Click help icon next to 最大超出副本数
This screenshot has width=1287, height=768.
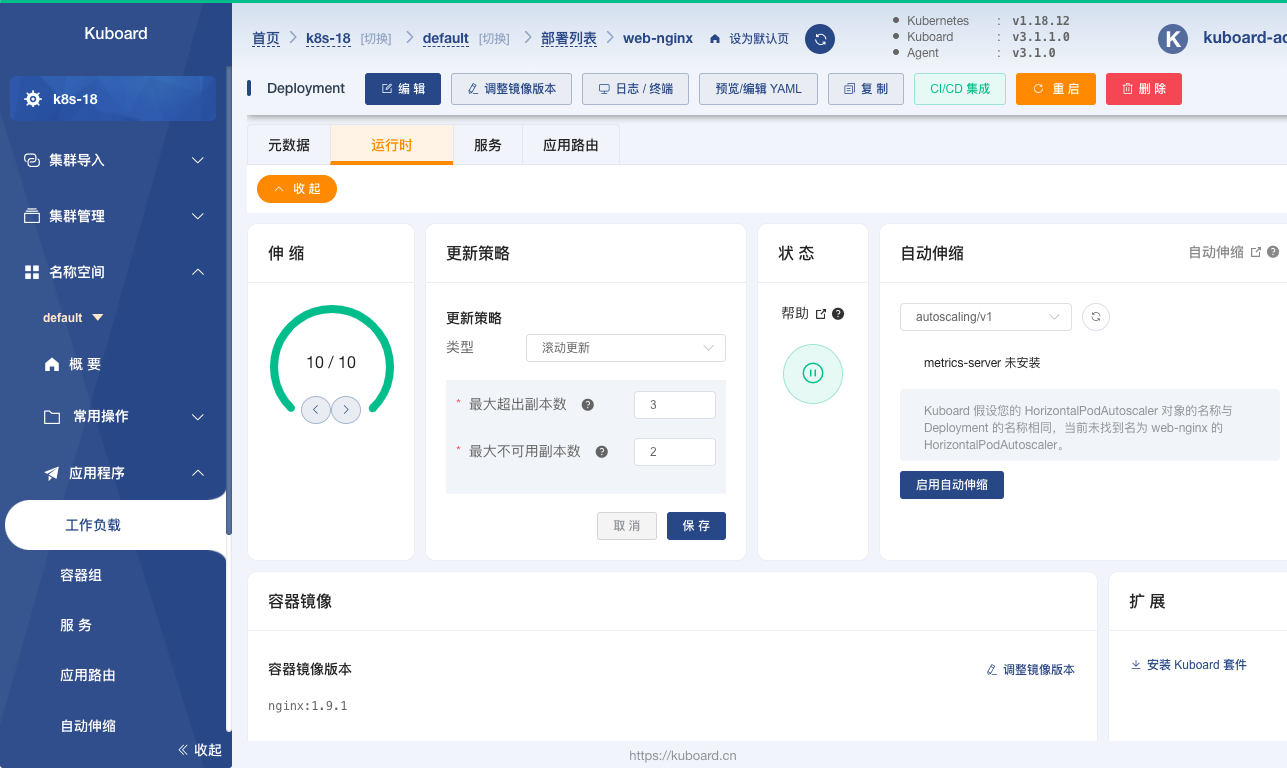pos(588,405)
